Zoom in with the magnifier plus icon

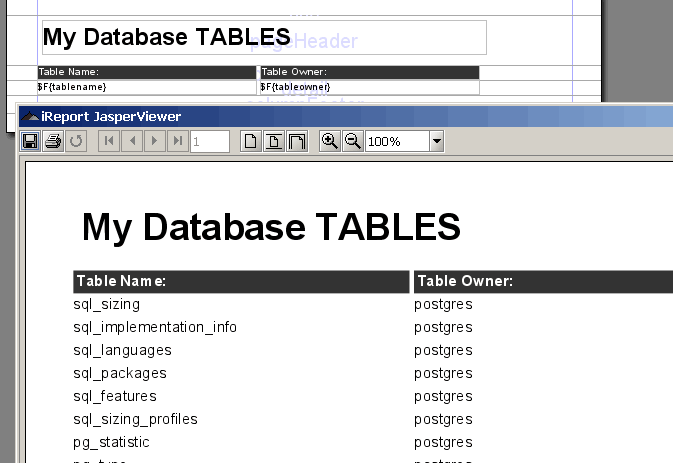click(330, 141)
